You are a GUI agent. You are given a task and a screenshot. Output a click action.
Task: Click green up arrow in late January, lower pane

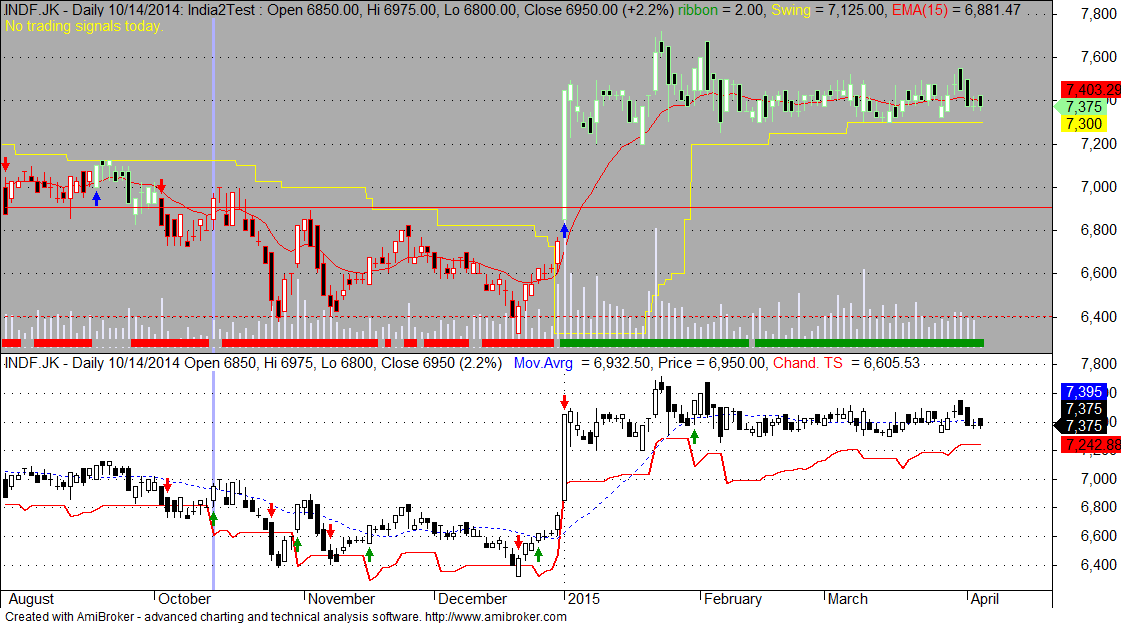point(693,436)
